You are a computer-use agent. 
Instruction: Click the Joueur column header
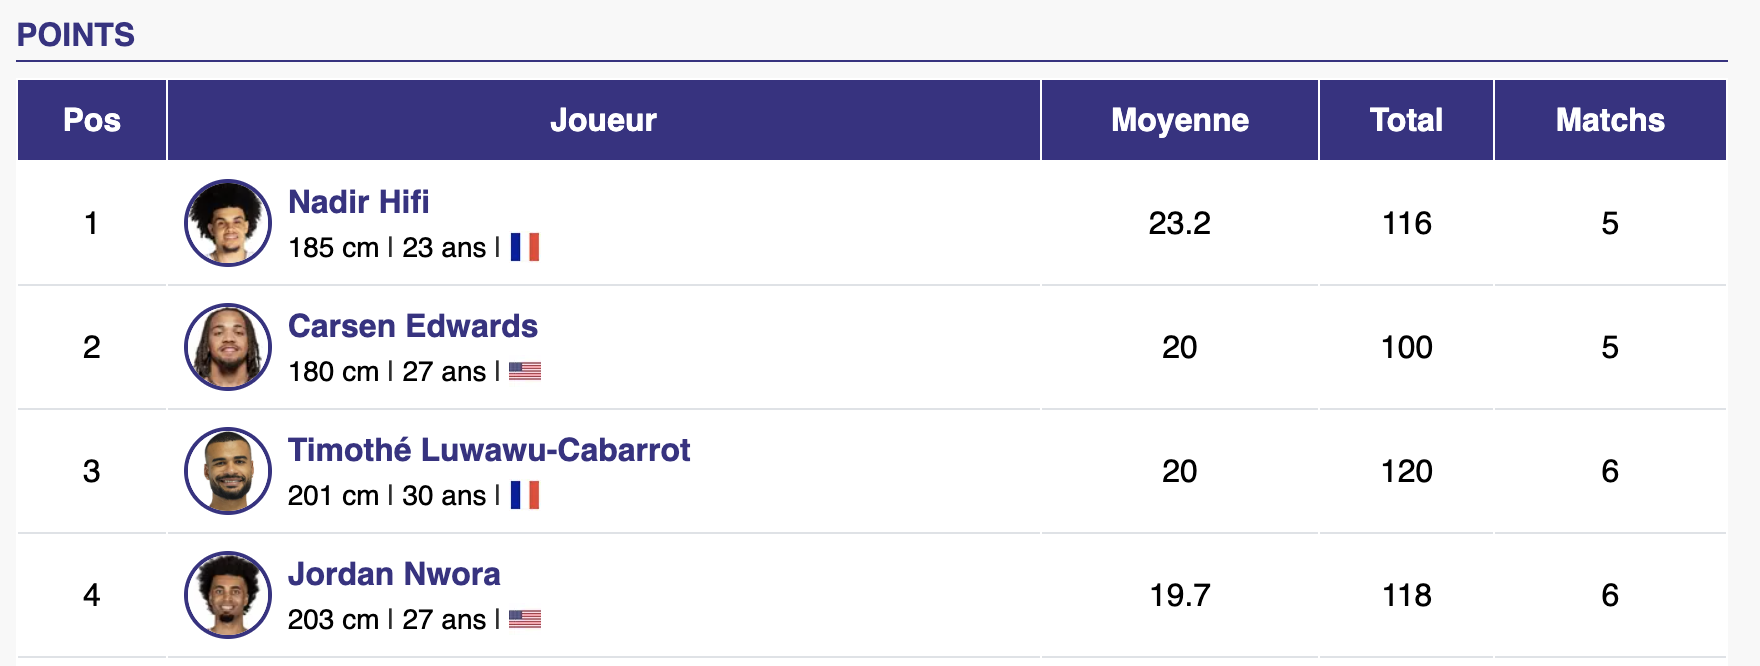pyautogui.click(x=603, y=120)
